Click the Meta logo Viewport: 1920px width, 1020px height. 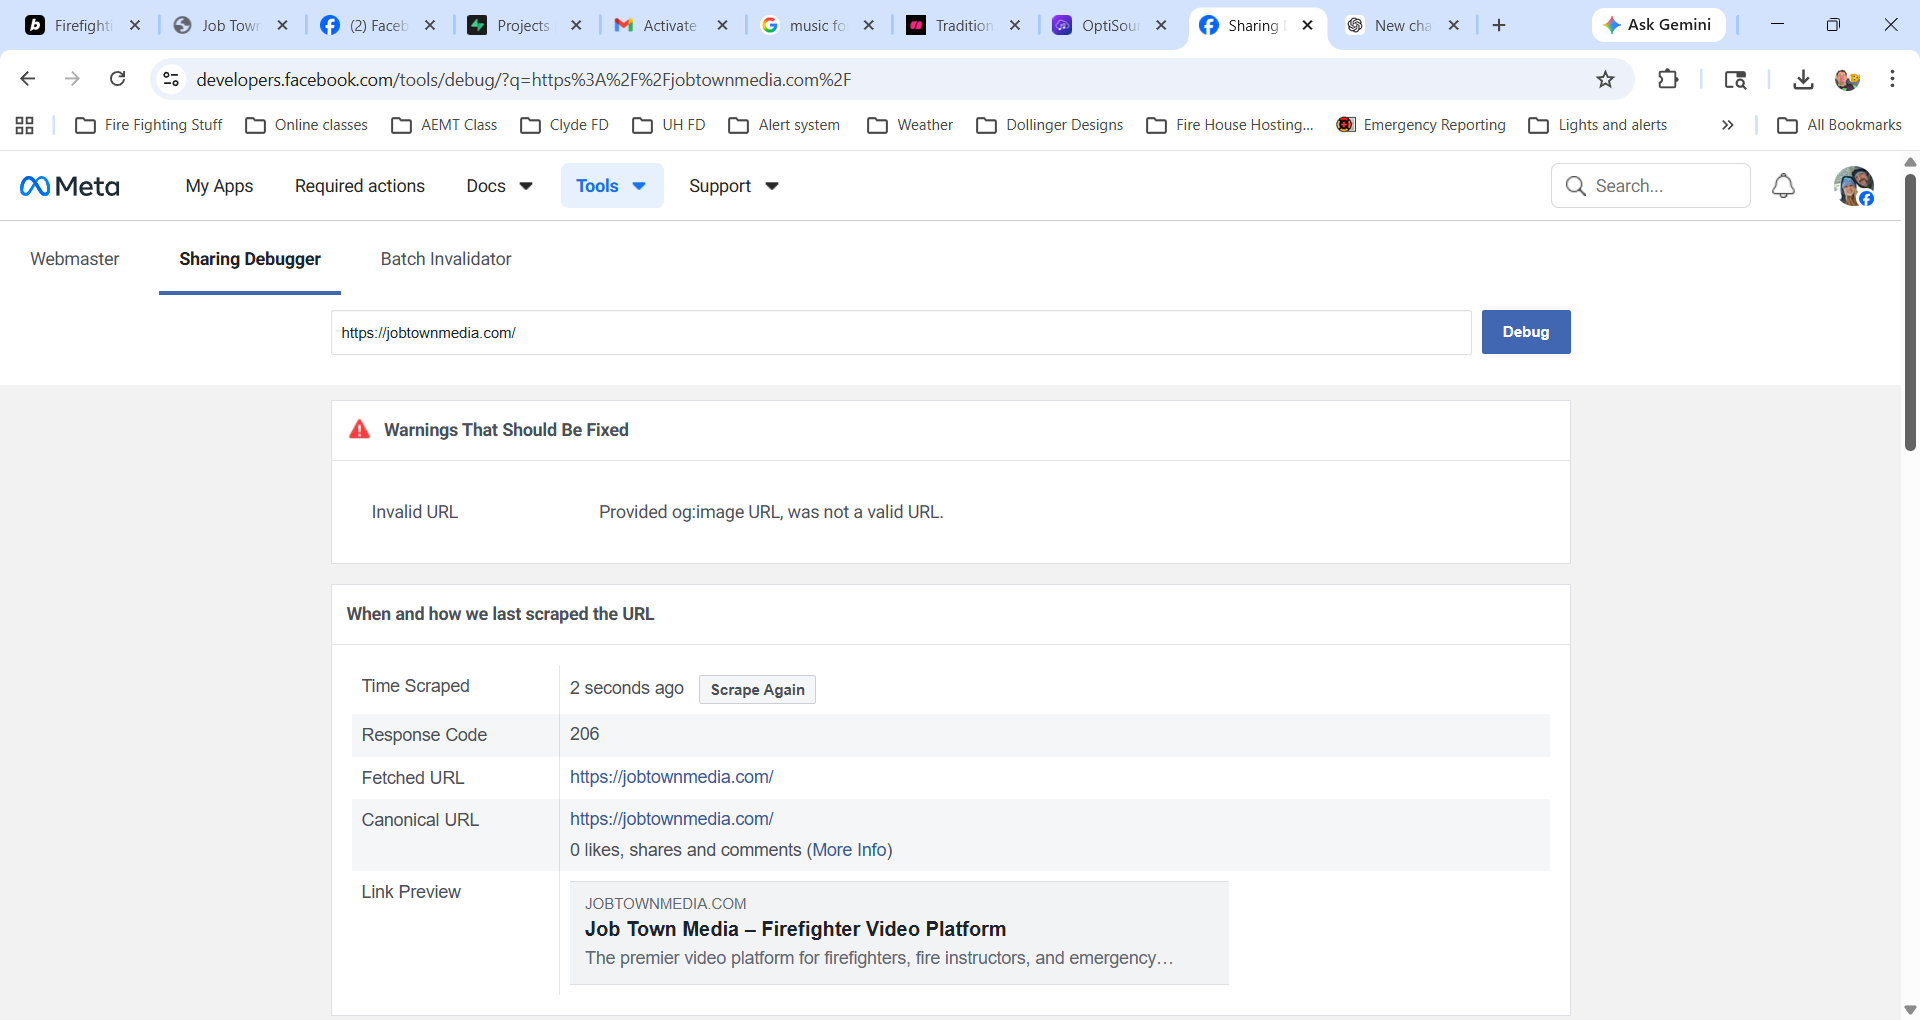coord(70,186)
